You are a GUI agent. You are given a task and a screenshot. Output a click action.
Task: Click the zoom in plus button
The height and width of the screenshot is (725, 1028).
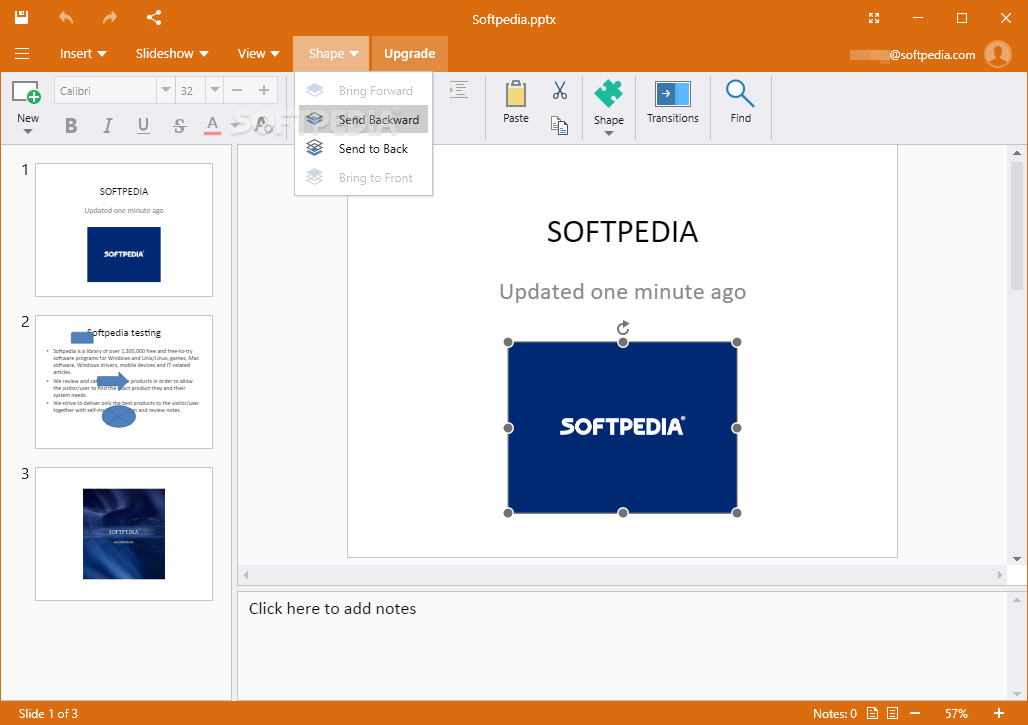[998, 713]
